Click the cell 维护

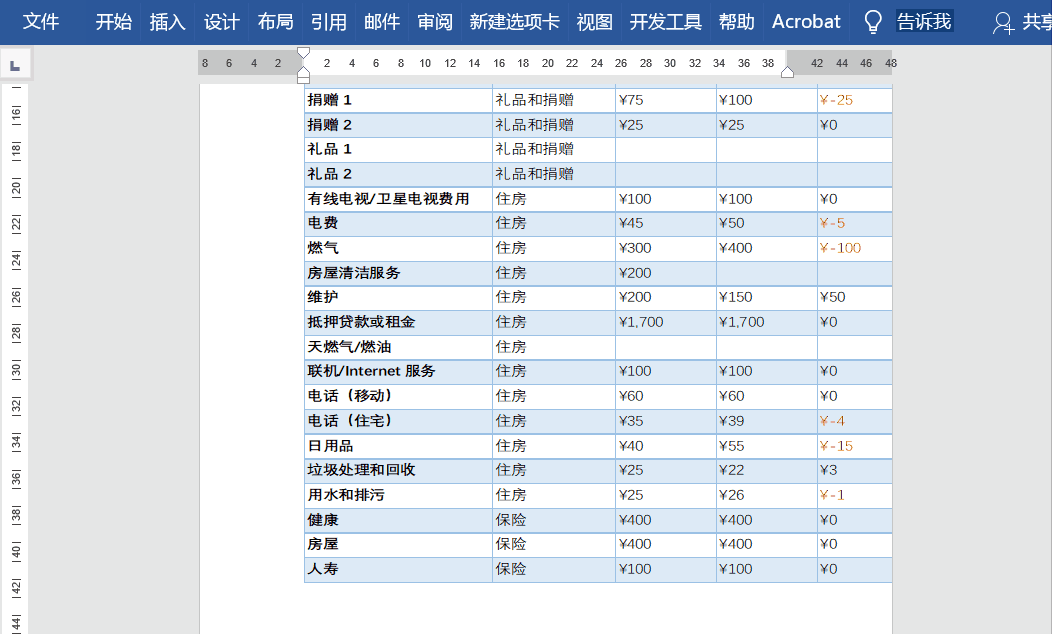click(x=399, y=297)
